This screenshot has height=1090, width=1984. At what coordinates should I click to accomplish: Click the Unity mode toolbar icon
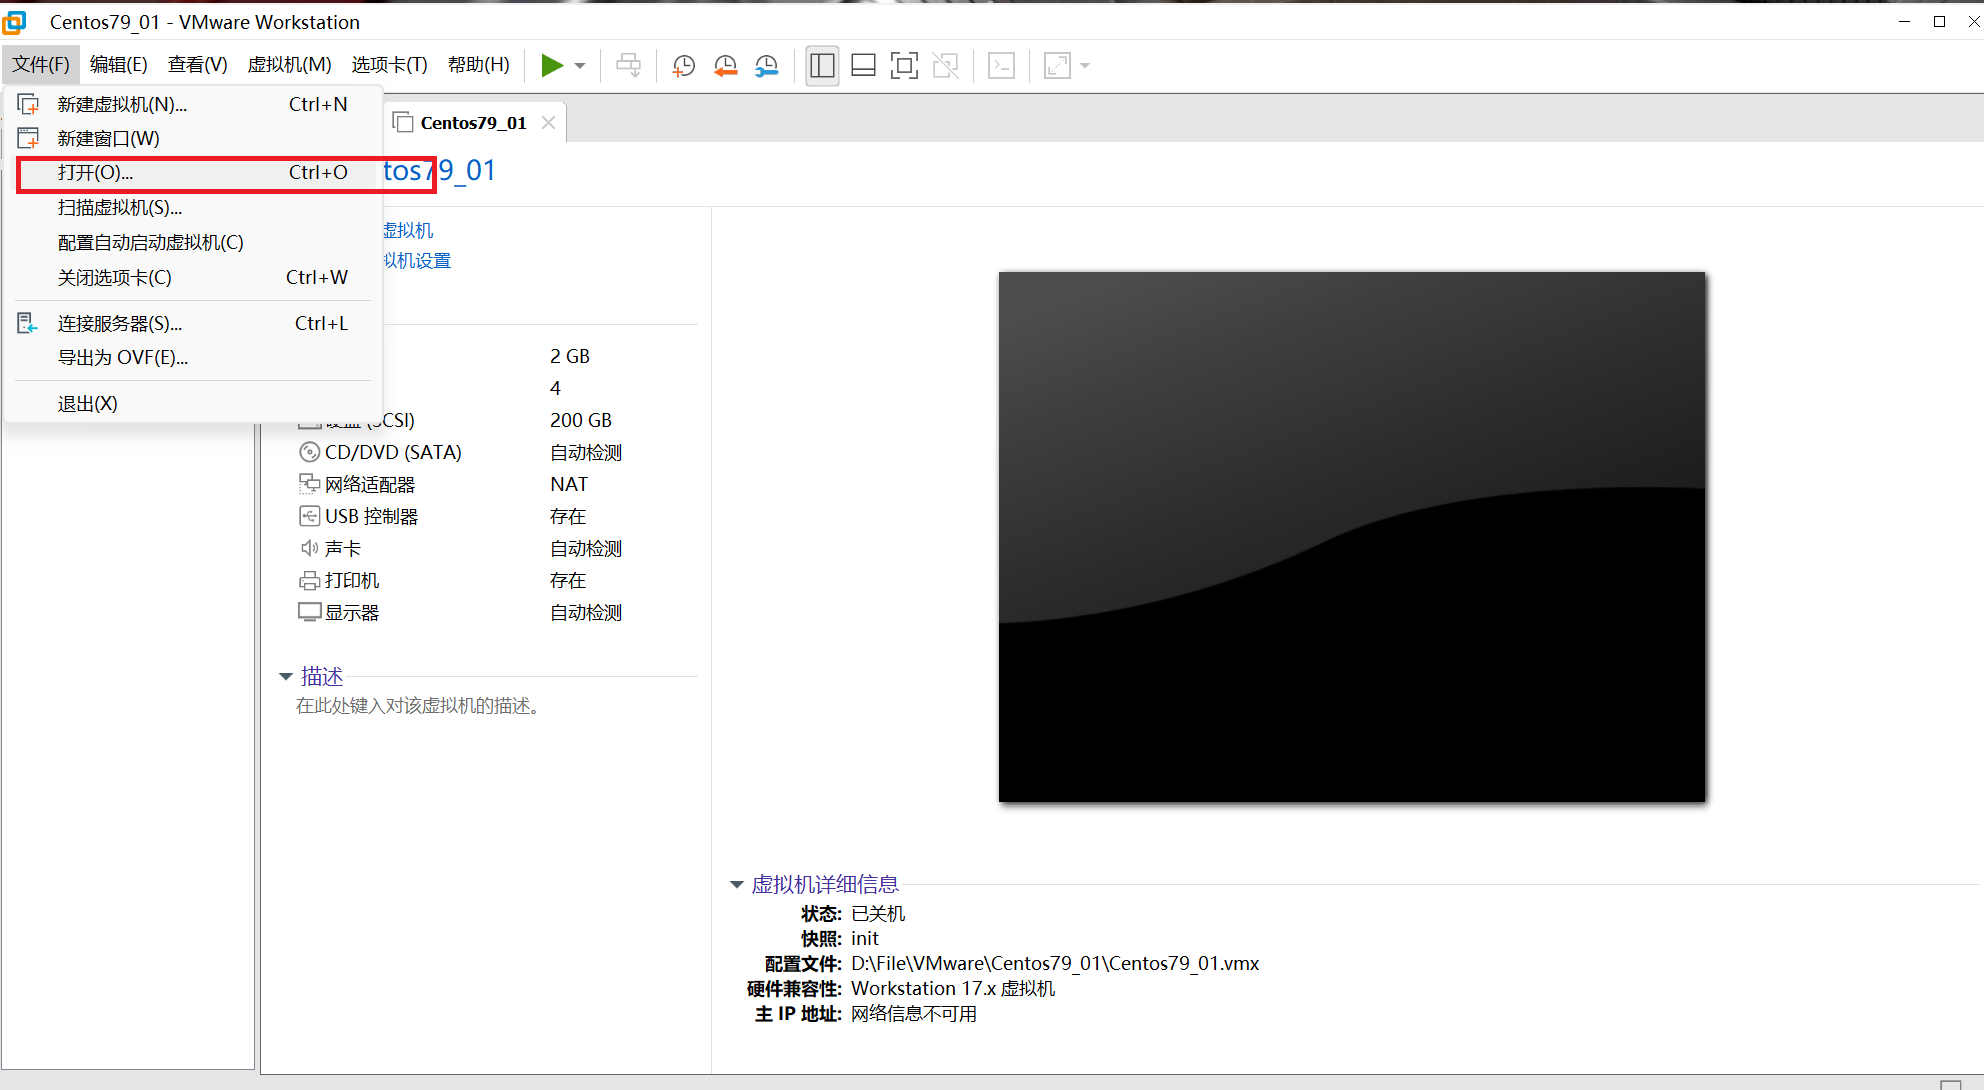945,66
